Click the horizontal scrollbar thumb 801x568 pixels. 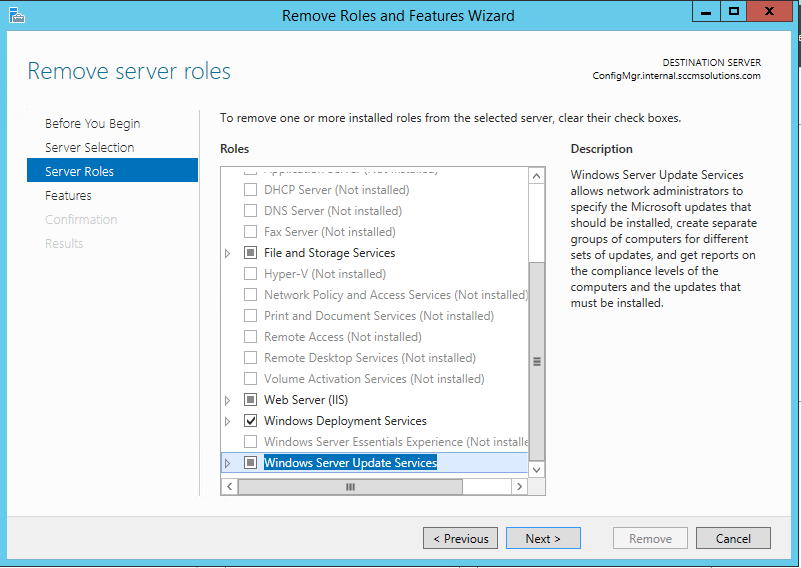point(350,487)
